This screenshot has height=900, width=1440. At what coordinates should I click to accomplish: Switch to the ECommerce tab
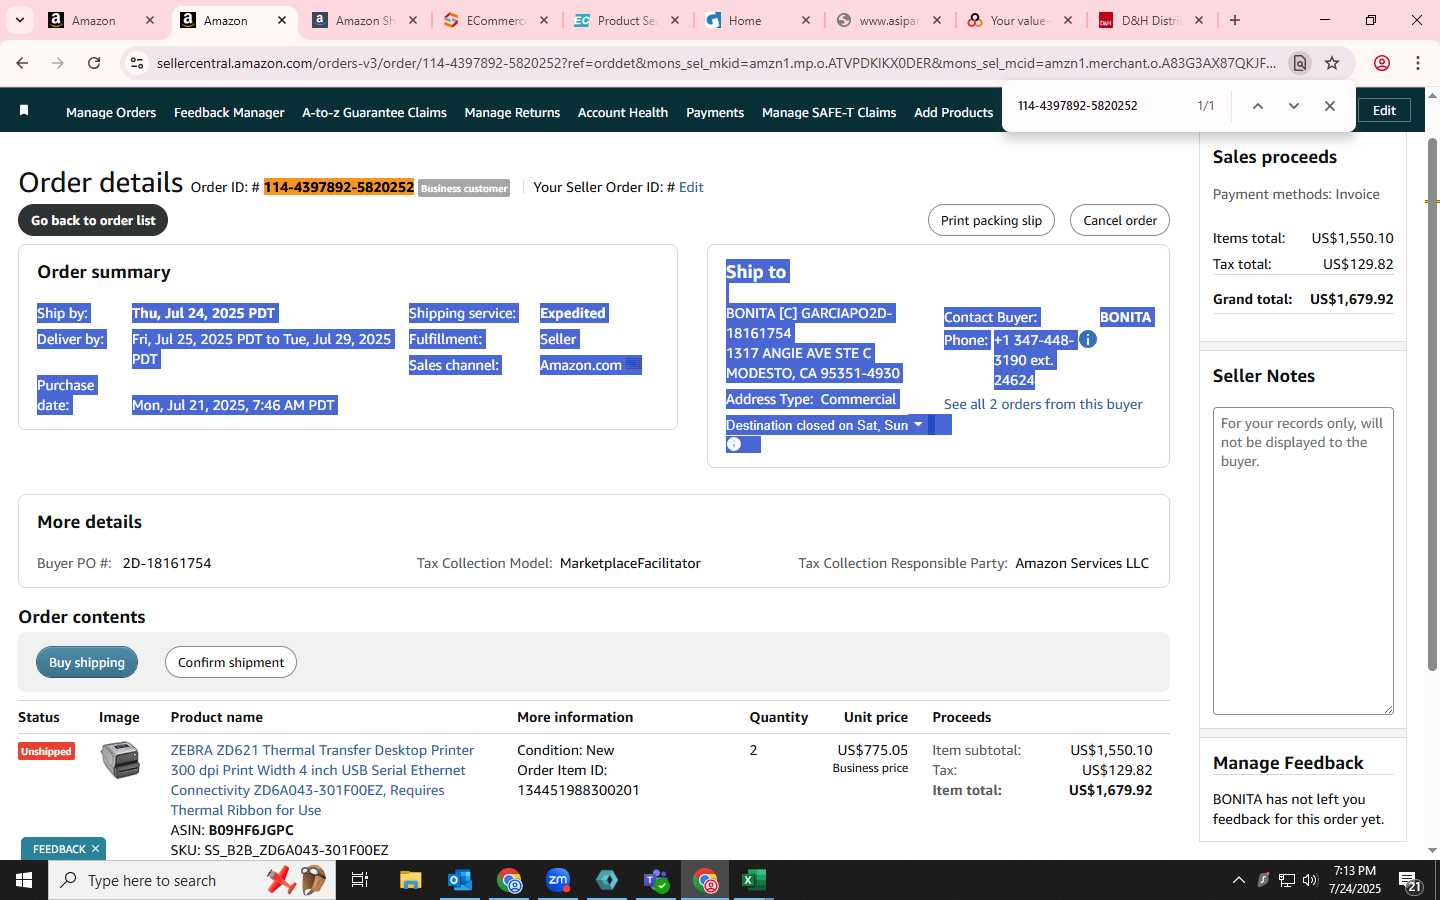(493, 20)
